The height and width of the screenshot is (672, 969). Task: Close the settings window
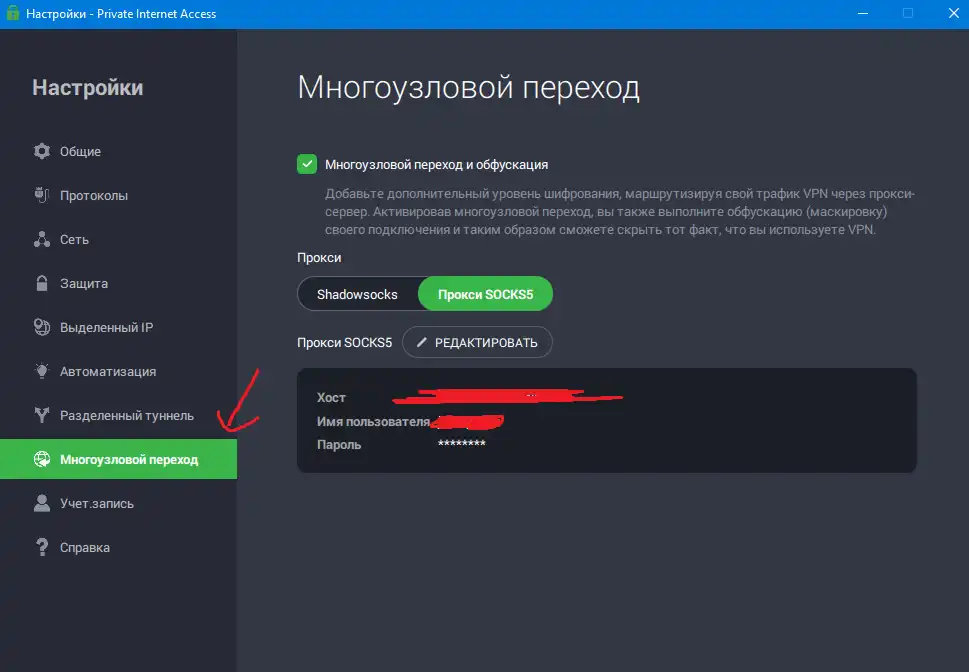tap(954, 13)
